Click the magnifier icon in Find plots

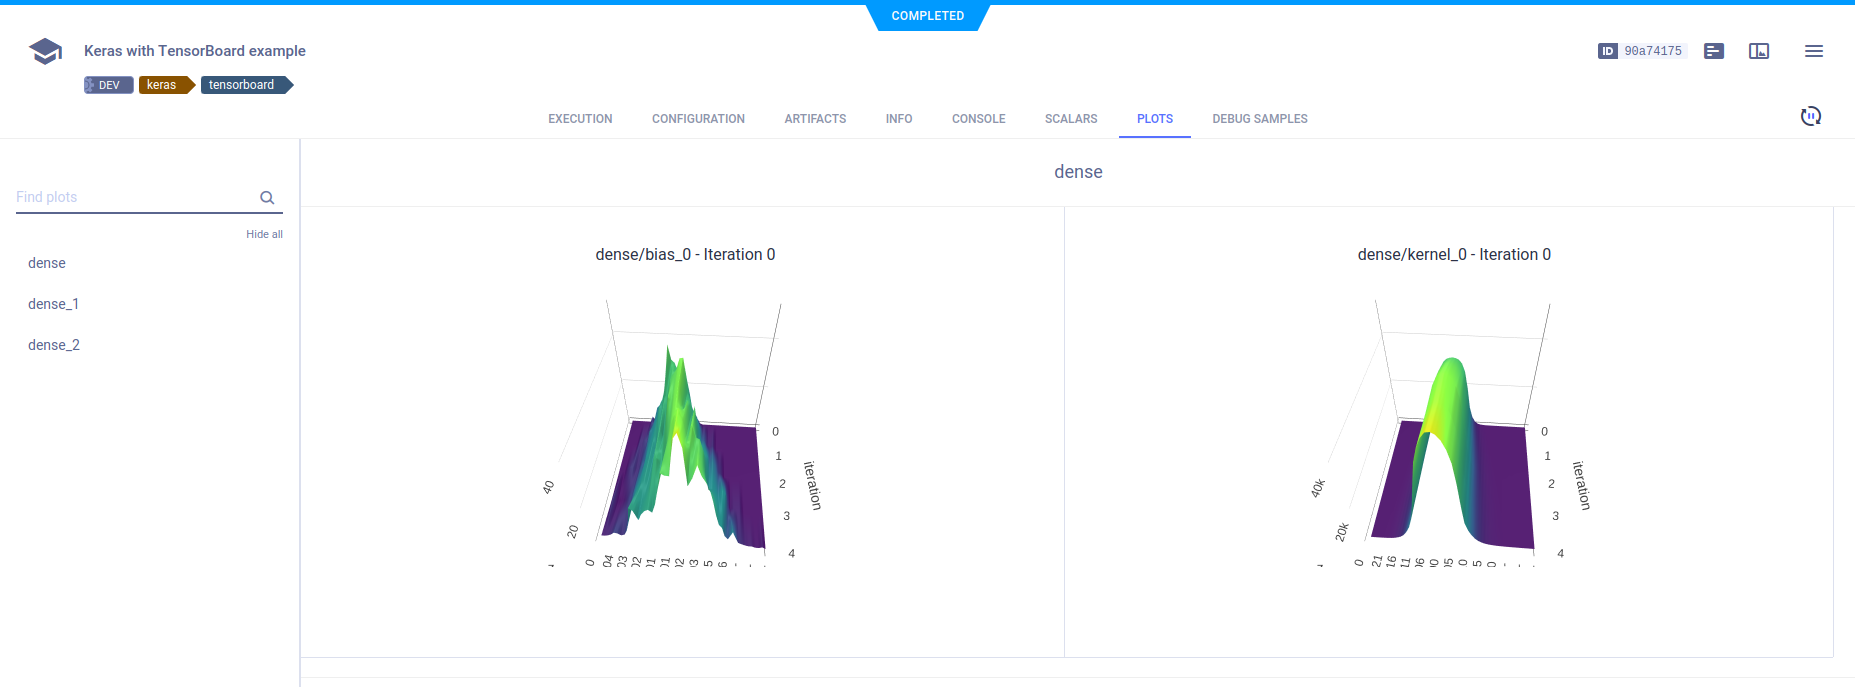267,198
